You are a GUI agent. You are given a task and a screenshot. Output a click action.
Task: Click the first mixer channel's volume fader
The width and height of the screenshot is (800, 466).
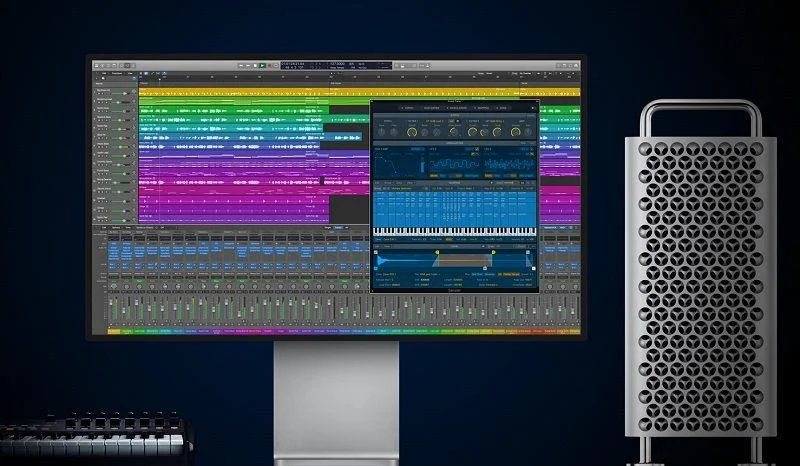[x=111, y=302]
